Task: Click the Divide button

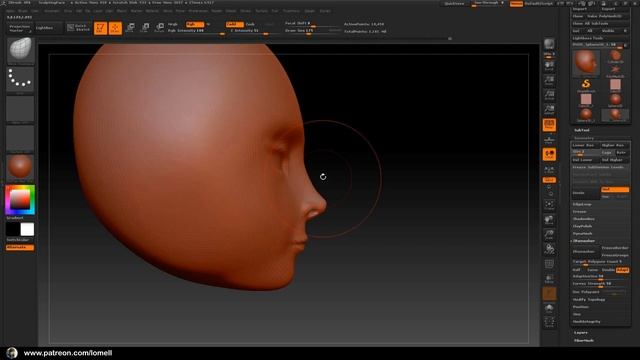Action: [586, 193]
